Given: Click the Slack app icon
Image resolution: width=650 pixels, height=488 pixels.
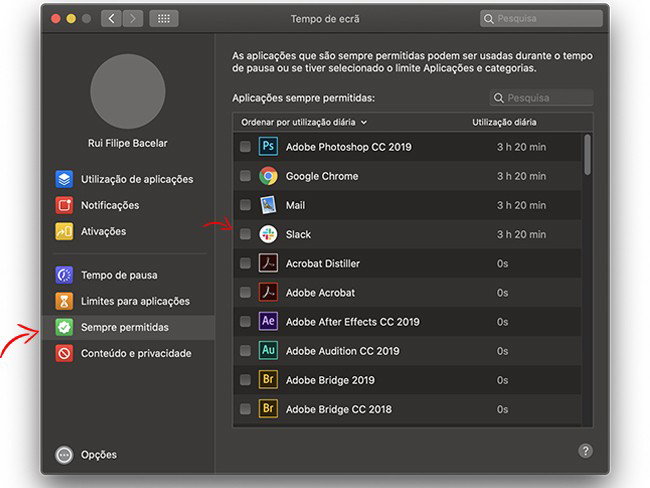Looking at the screenshot, I should 268,234.
